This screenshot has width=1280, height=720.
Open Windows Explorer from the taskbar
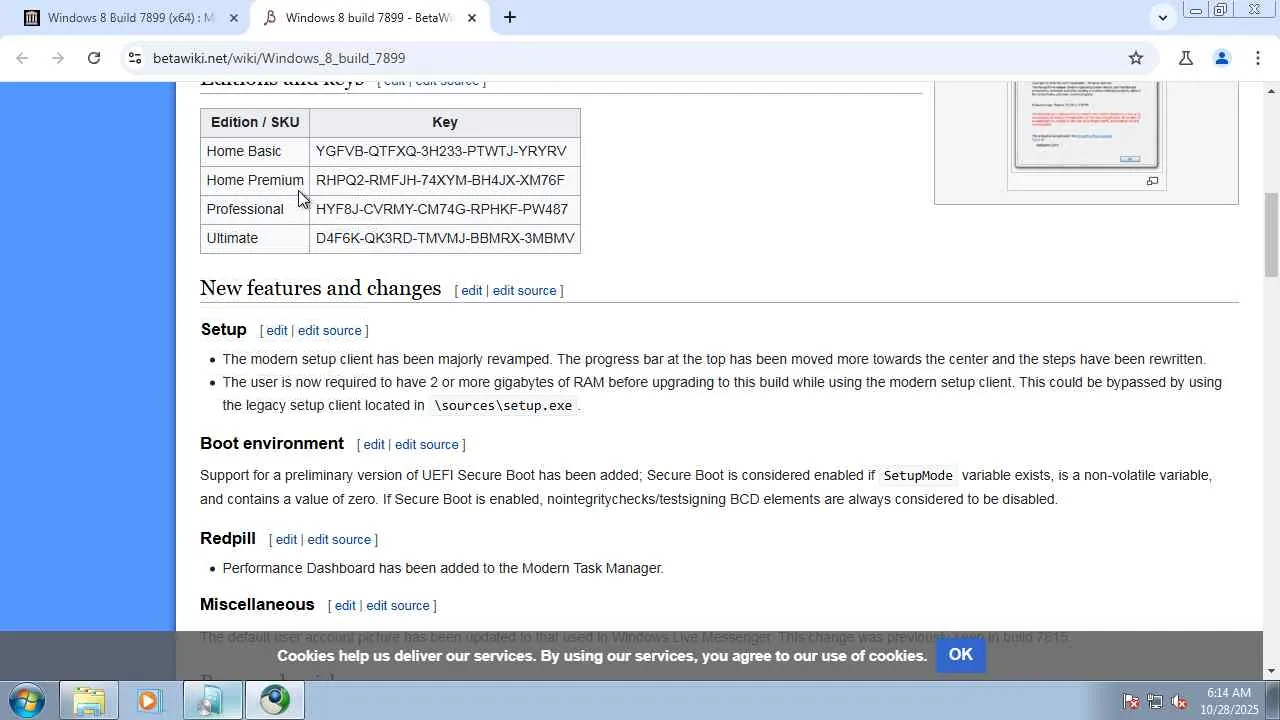pos(89,701)
